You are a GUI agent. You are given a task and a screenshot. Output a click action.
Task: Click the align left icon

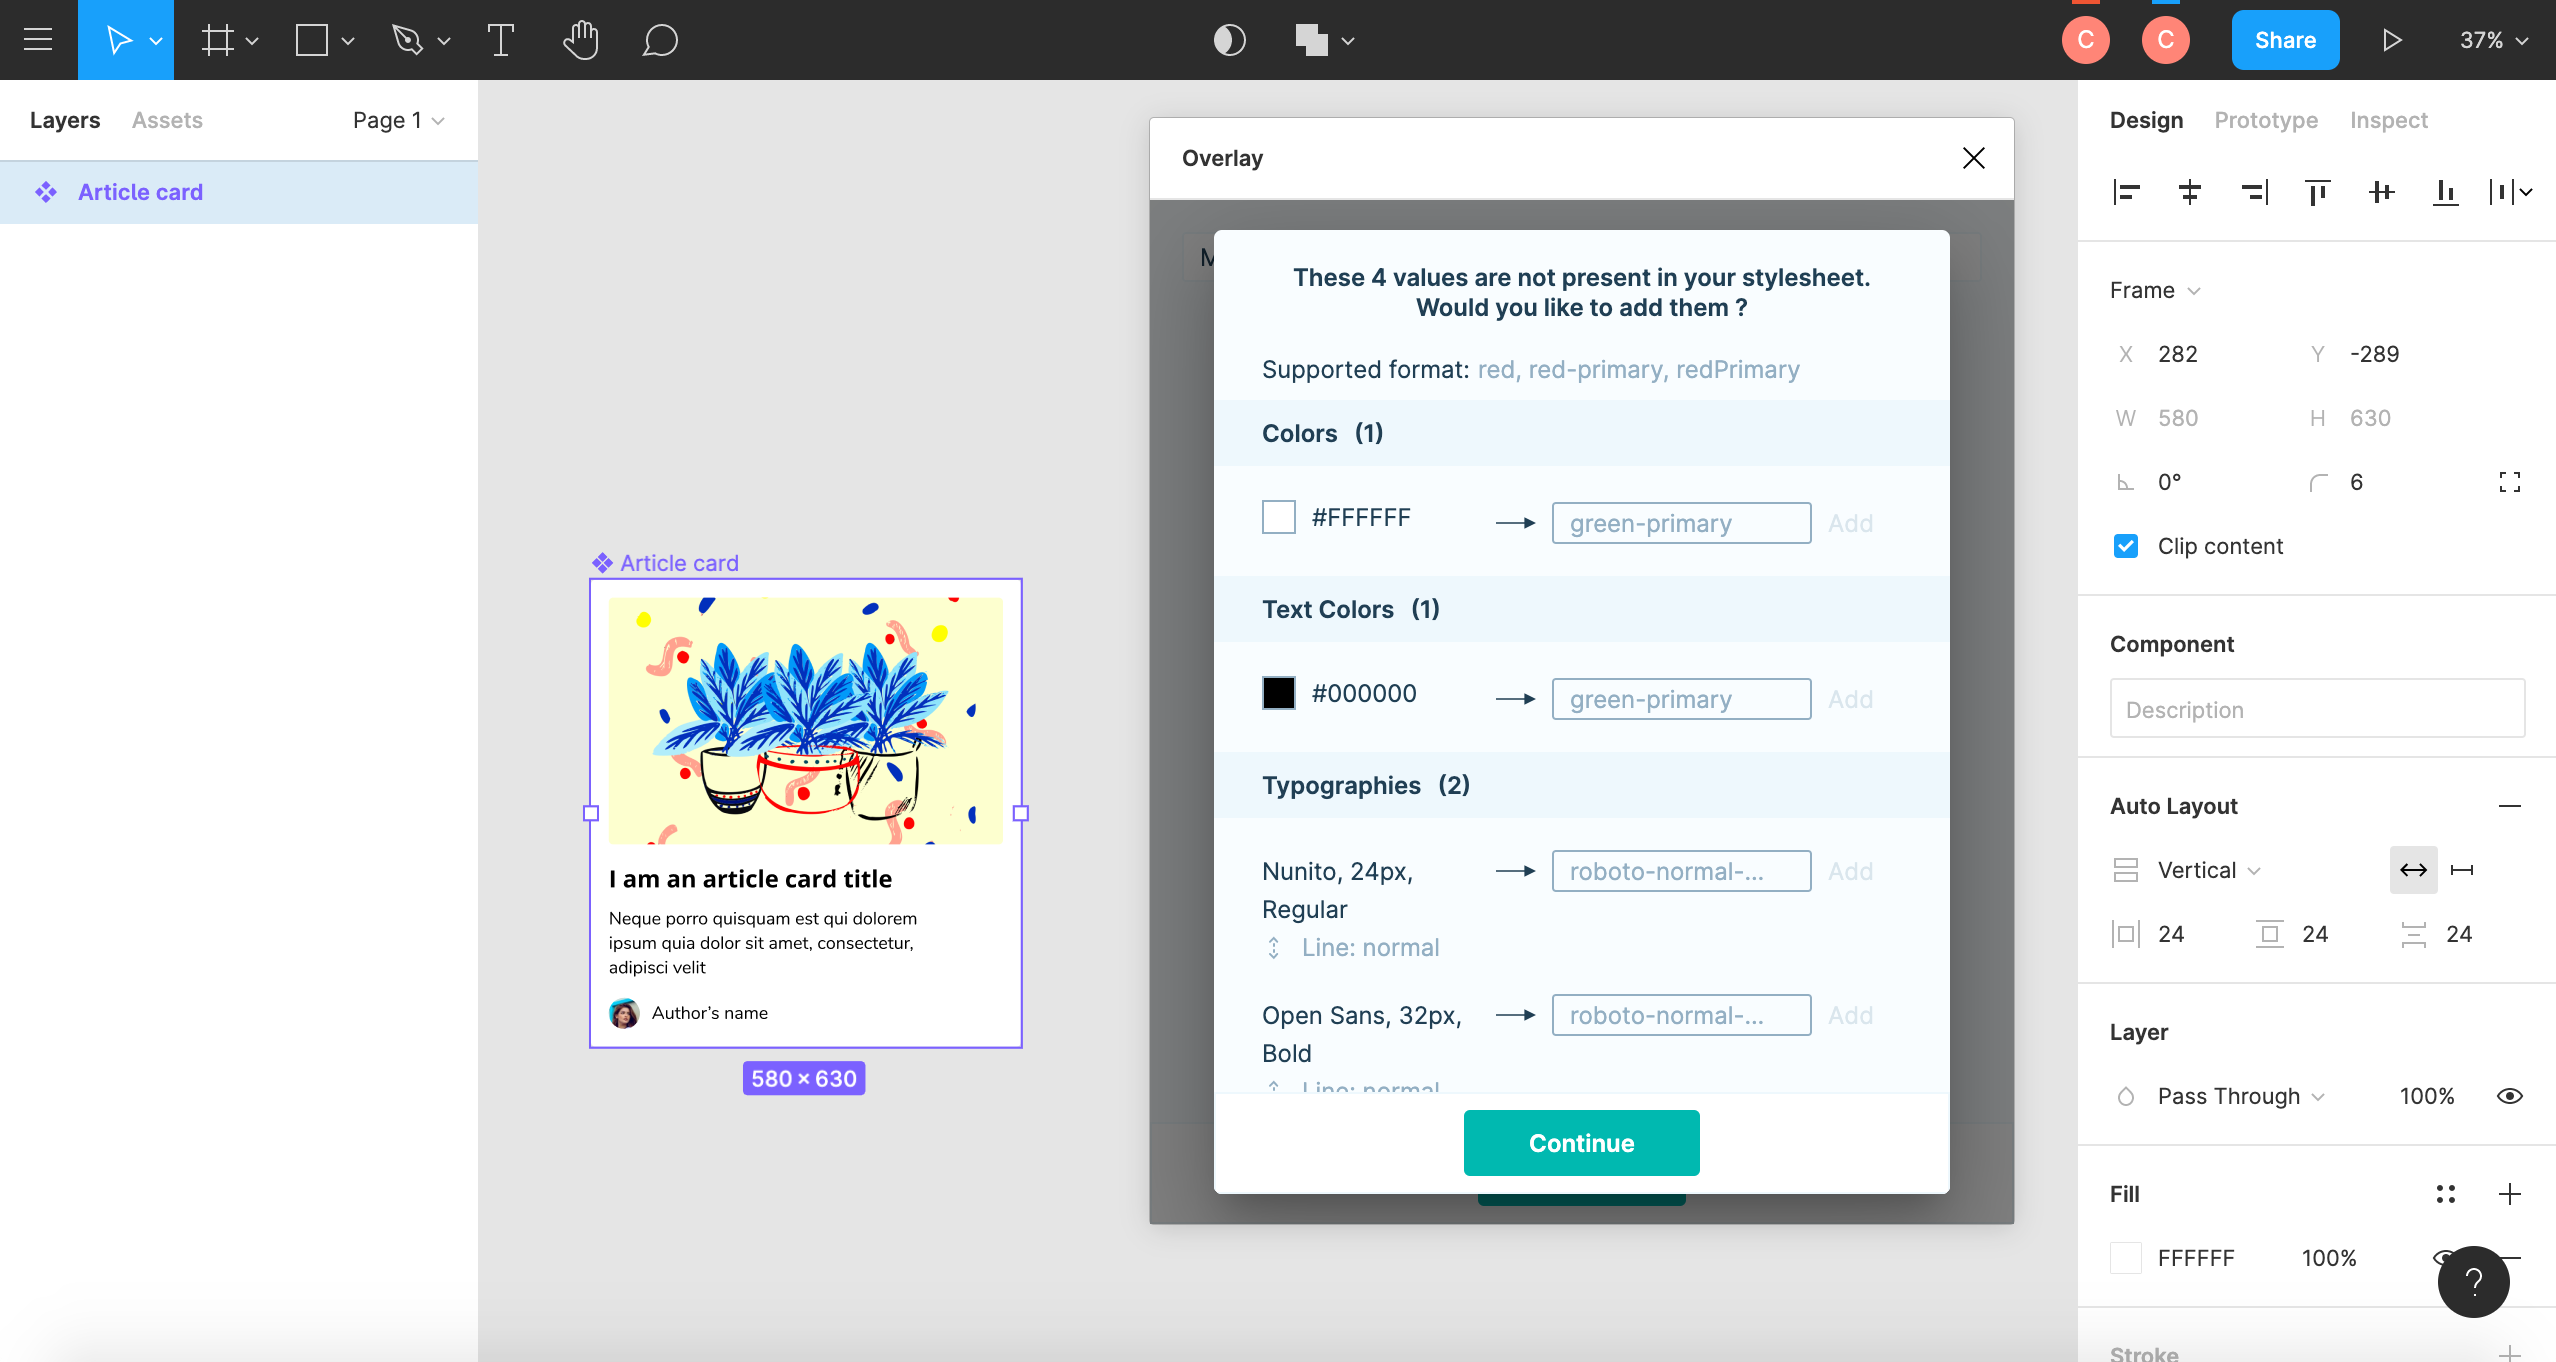(x=2127, y=192)
